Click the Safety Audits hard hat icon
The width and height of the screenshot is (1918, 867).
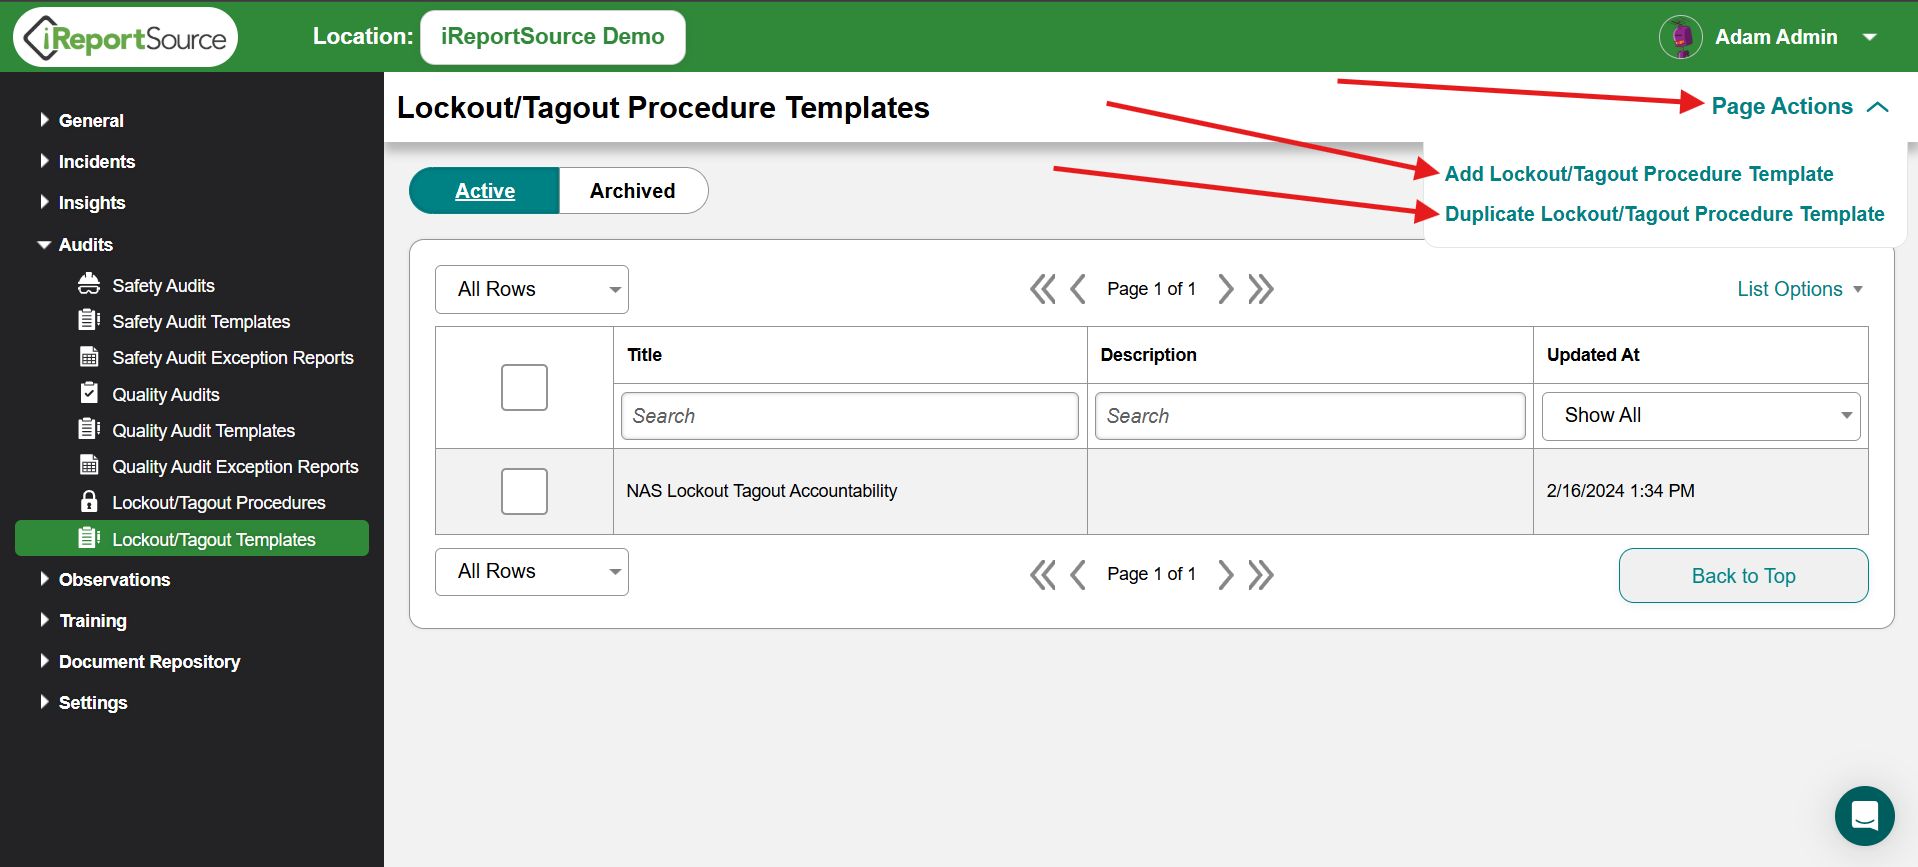(x=89, y=285)
